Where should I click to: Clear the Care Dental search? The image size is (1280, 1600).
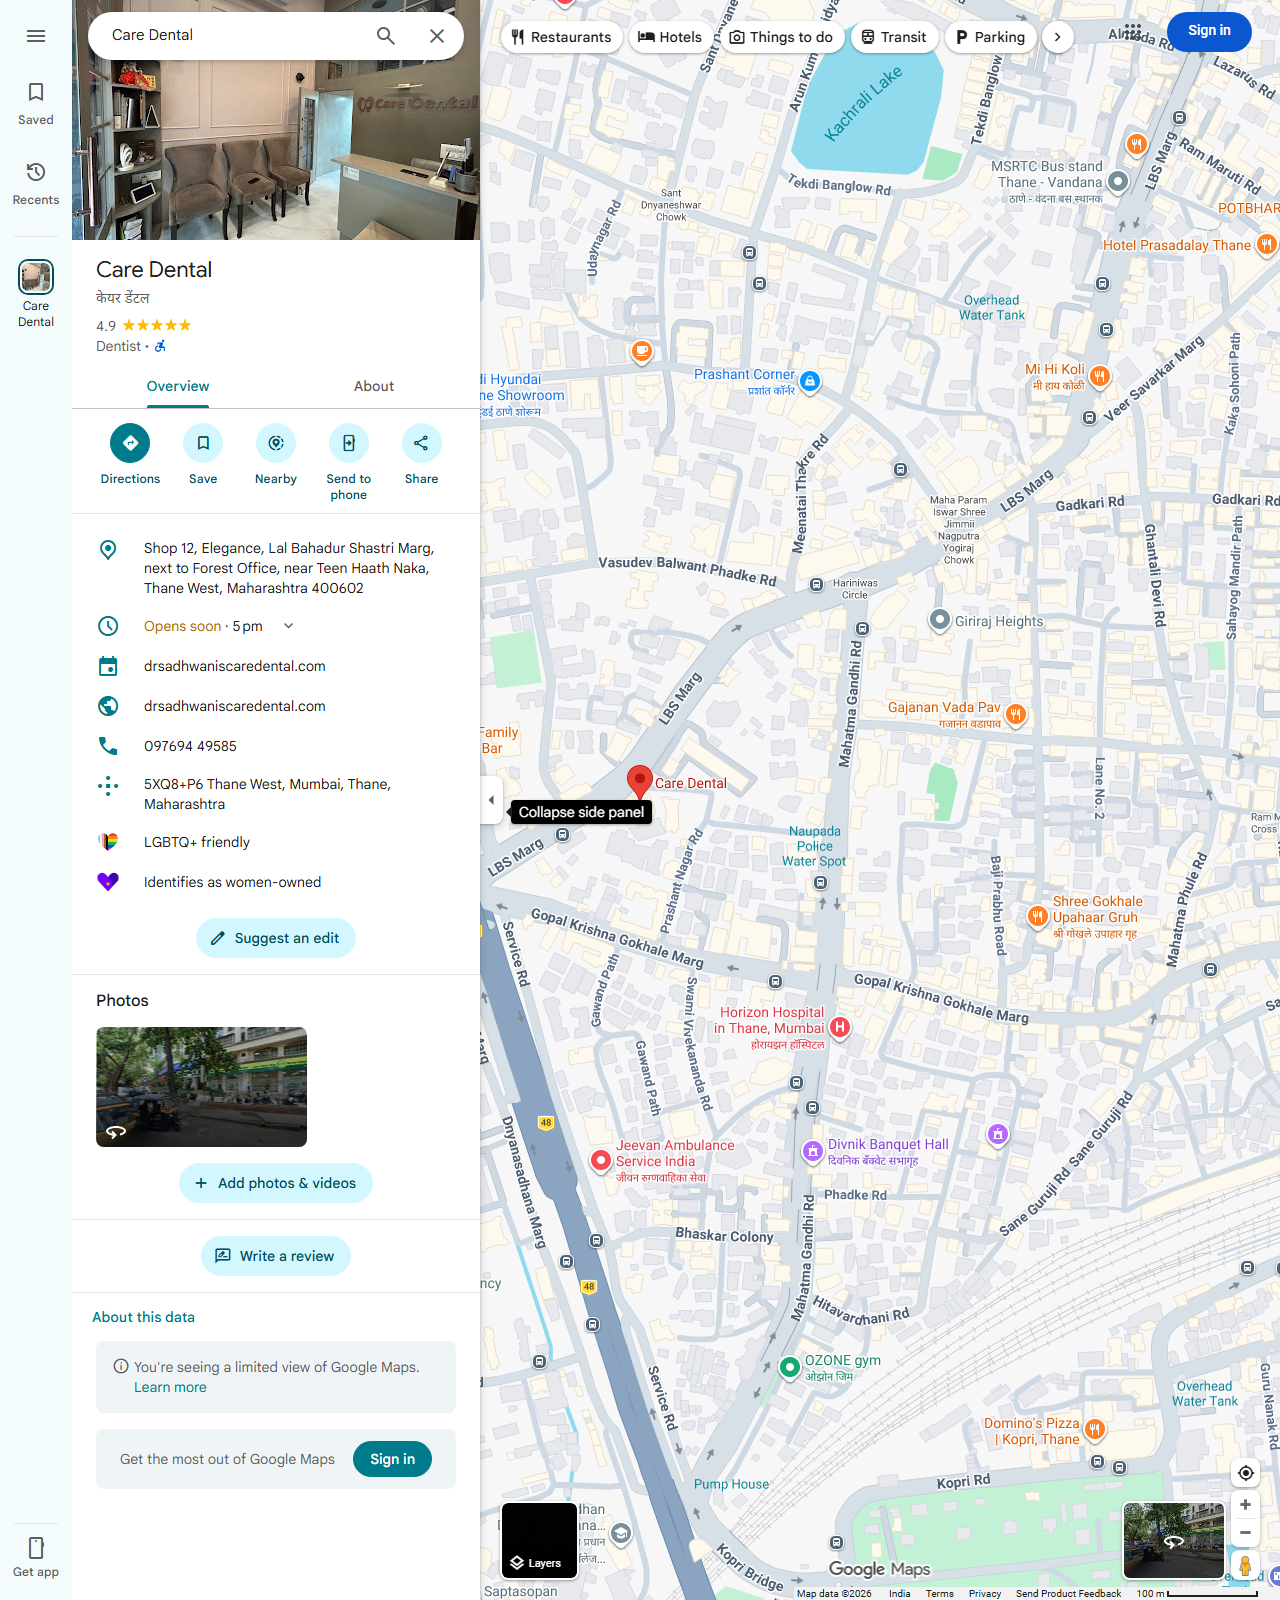[x=437, y=36]
